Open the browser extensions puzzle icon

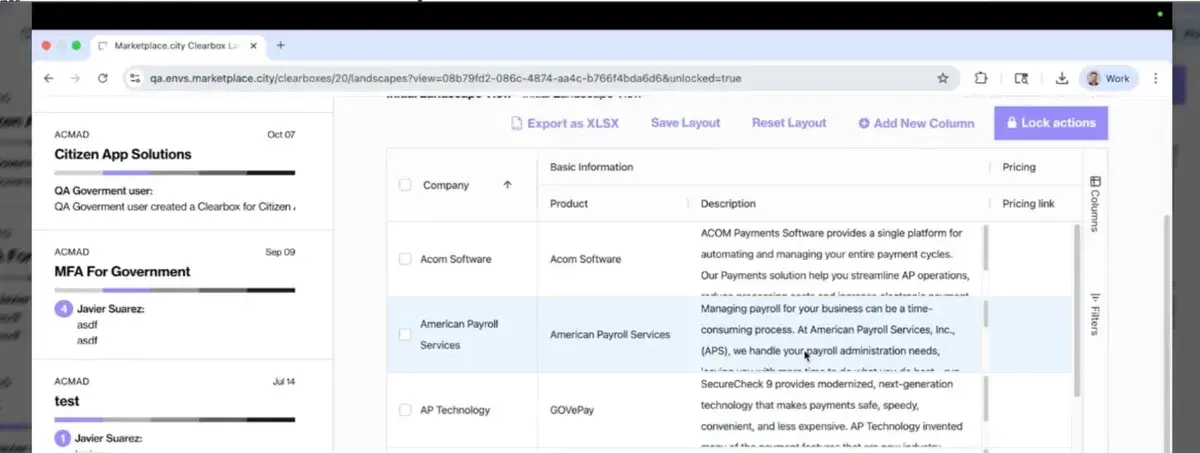[980, 78]
